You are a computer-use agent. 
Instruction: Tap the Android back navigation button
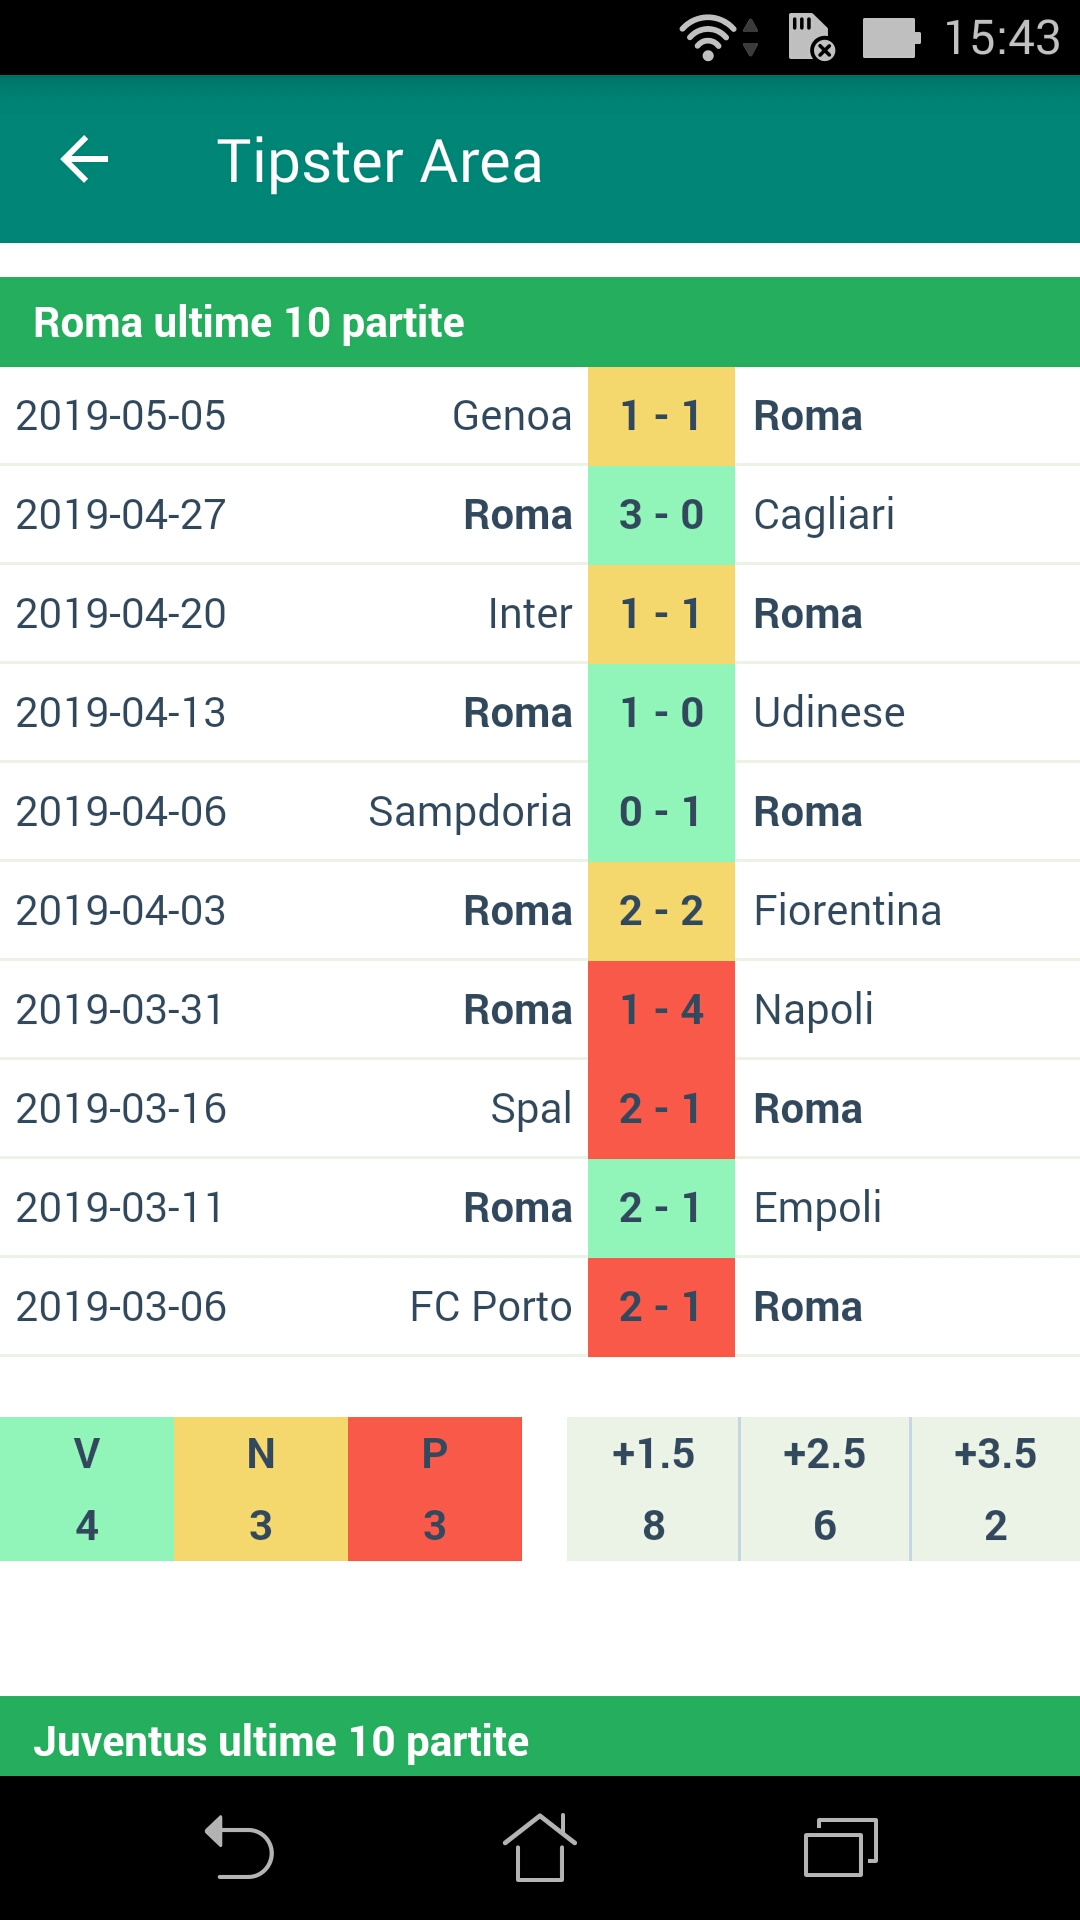239,1848
